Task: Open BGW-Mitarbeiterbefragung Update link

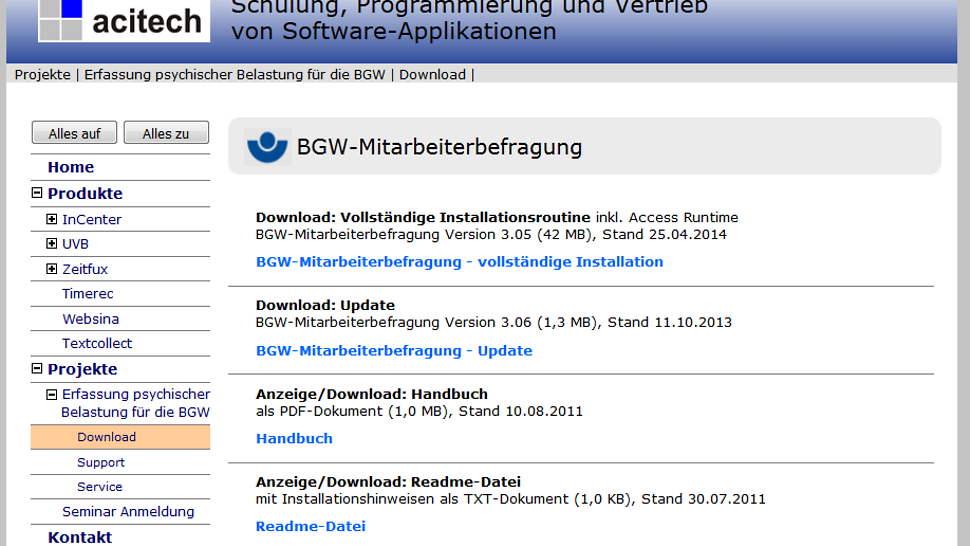Action: tap(394, 351)
